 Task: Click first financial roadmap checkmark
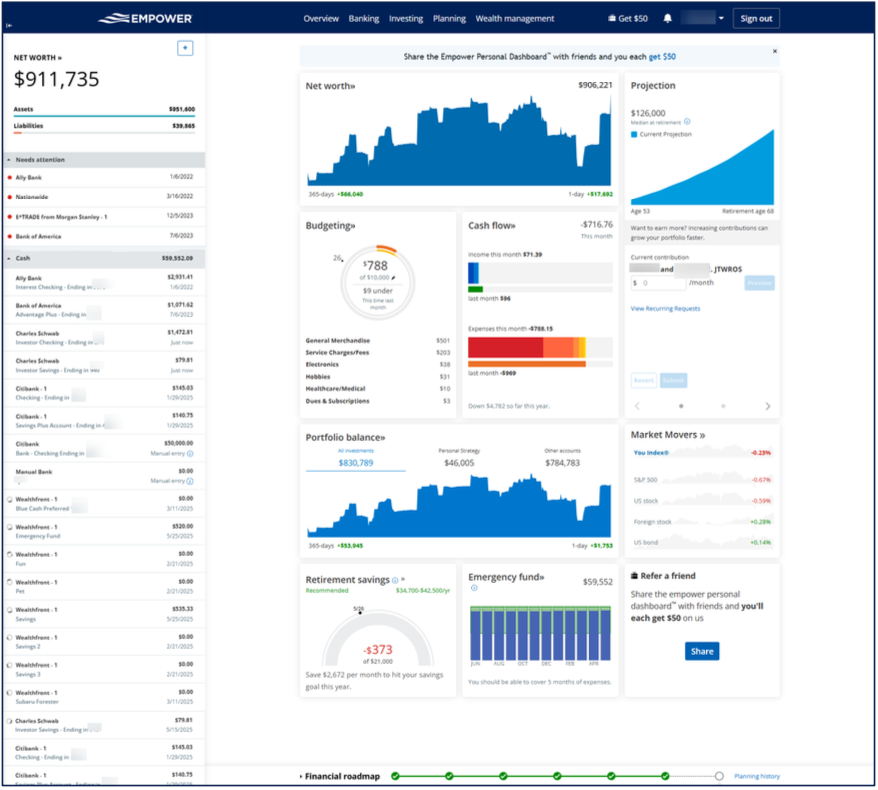[x=395, y=777]
